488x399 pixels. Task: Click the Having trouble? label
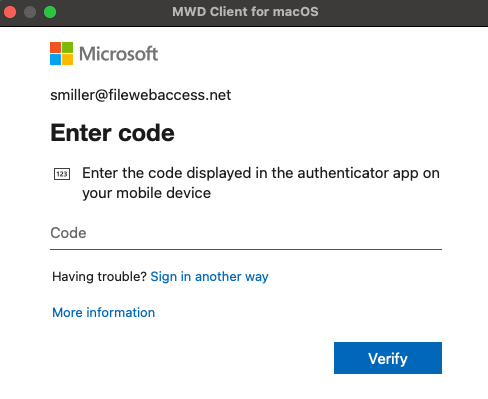click(99, 277)
